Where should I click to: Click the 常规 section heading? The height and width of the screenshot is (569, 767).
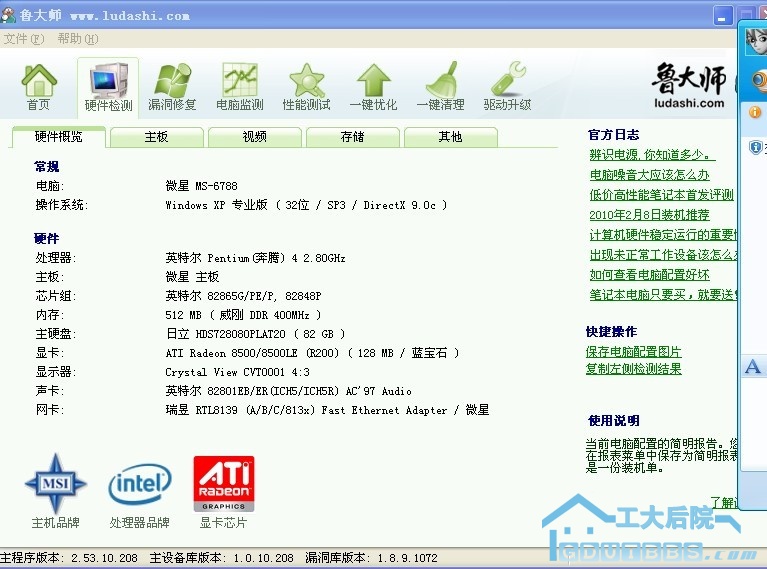pos(46,167)
